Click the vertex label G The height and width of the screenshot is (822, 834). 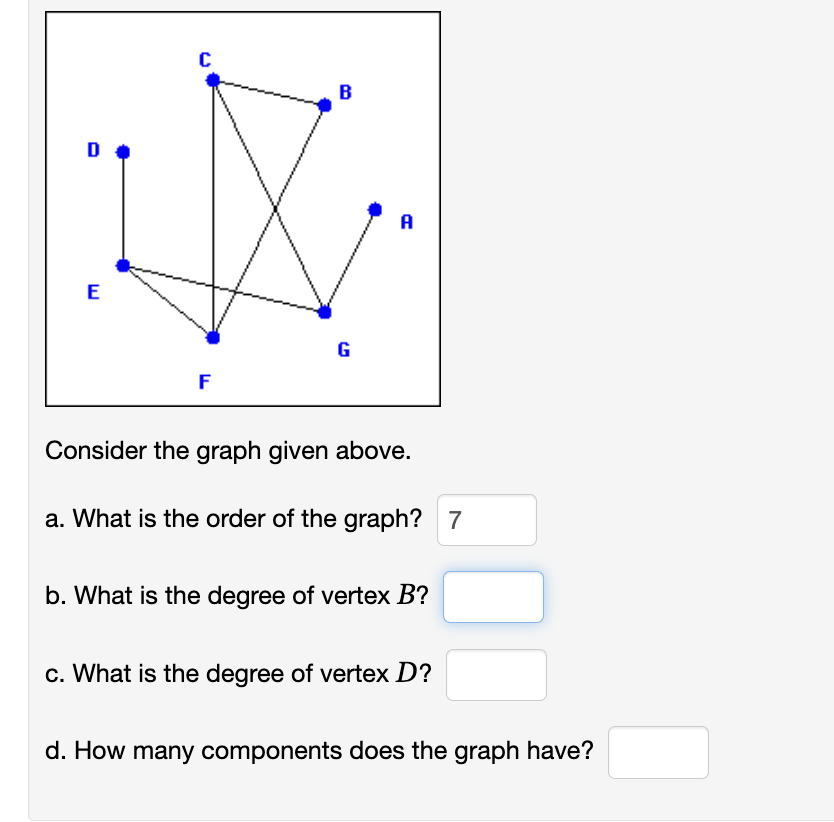(343, 350)
